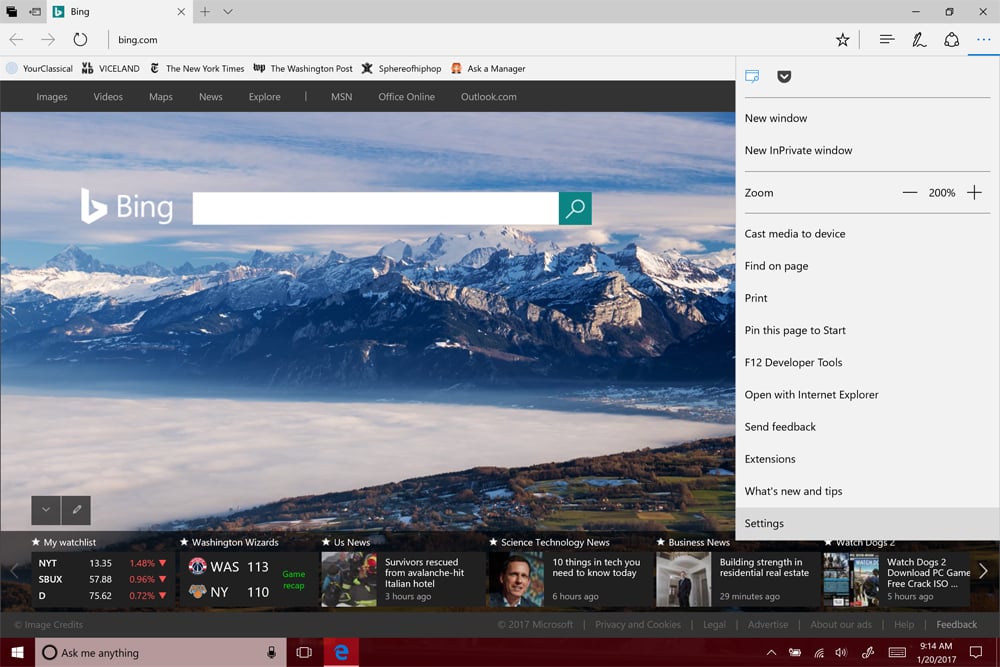Open Action Center notification icon
This screenshot has width=1000, height=667.
(976, 652)
